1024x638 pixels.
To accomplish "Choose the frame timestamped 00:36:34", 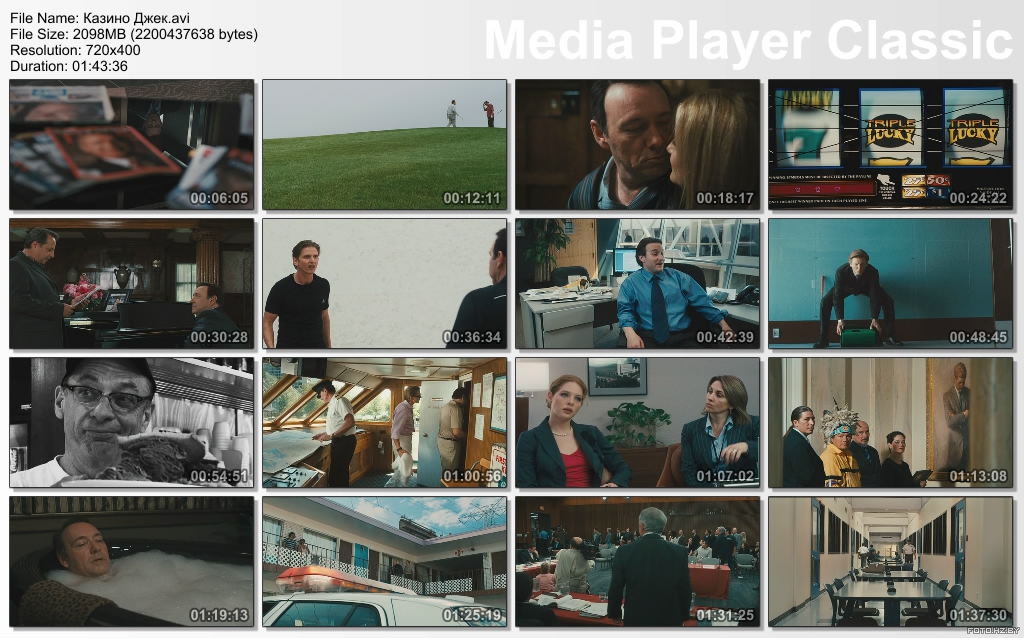I will click(x=384, y=283).
